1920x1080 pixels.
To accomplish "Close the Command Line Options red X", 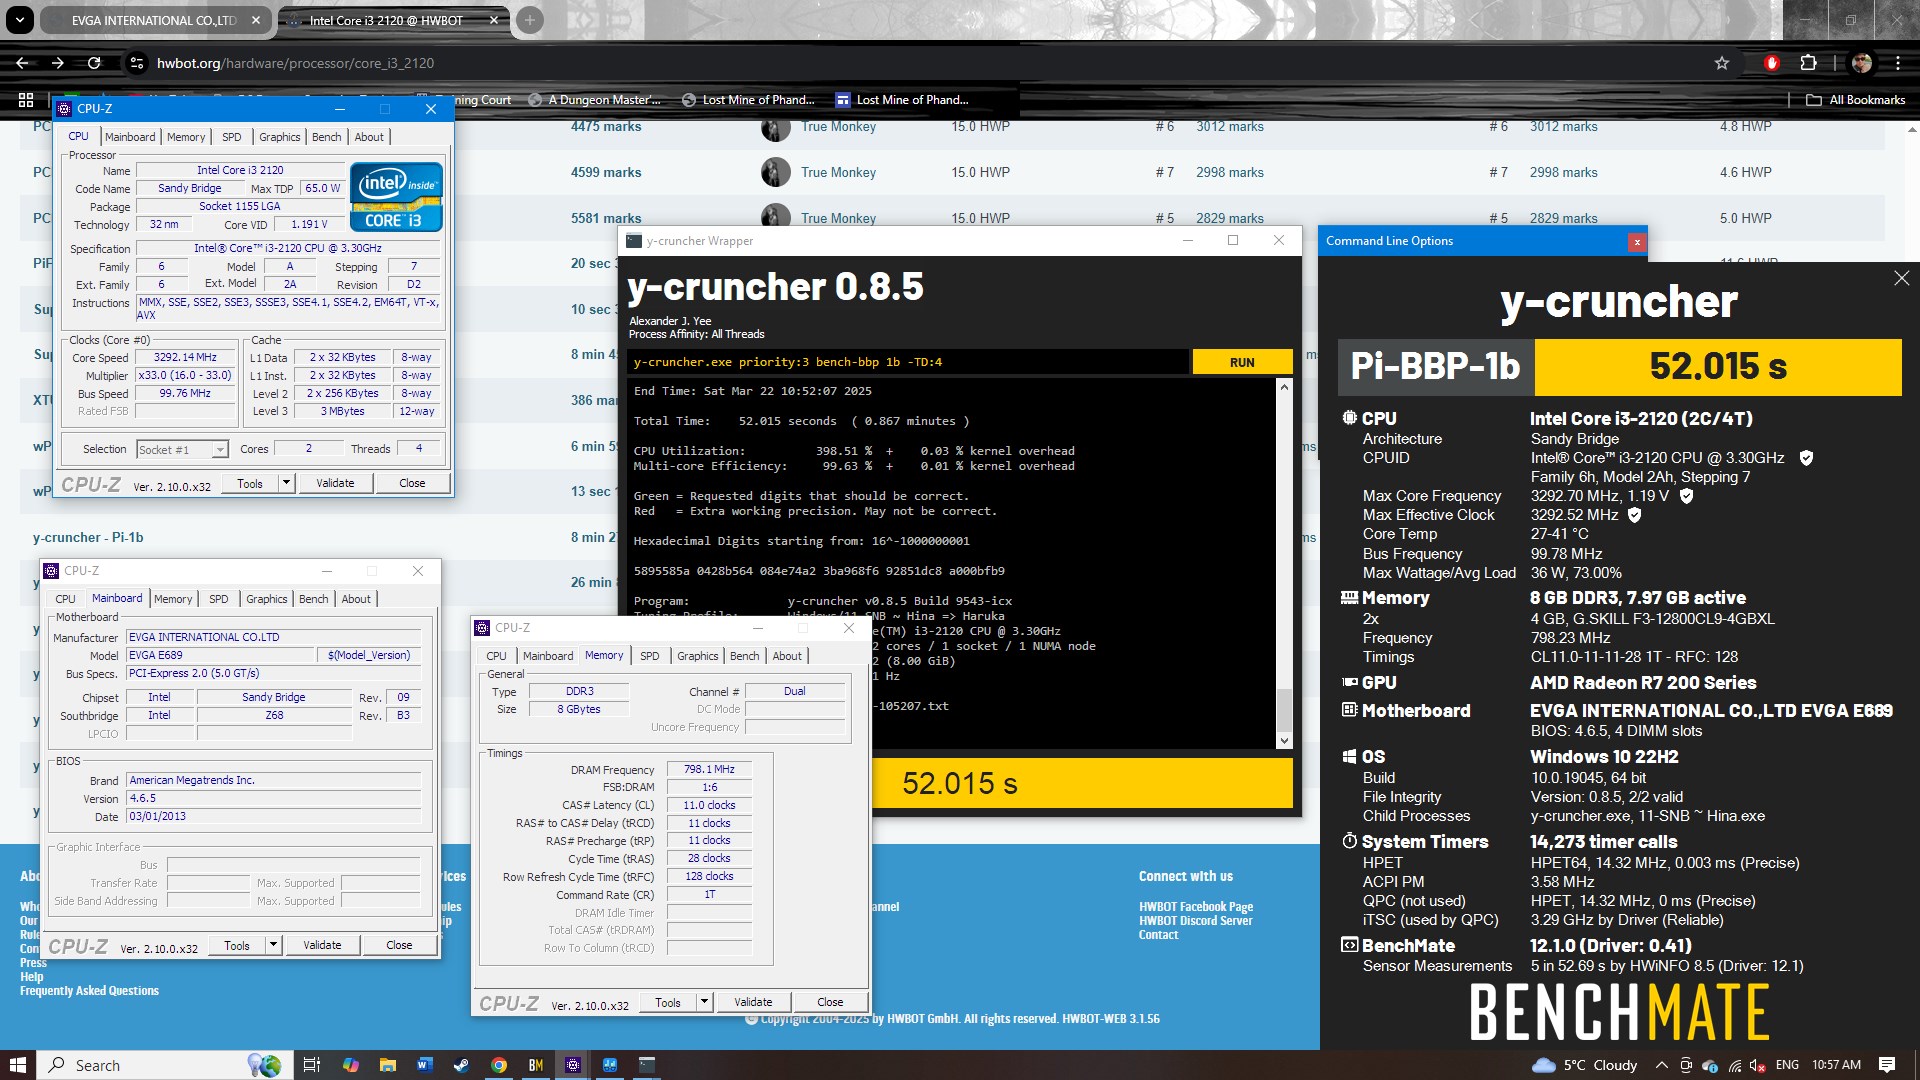I will pyautogui.click(x=1637, y=242).
